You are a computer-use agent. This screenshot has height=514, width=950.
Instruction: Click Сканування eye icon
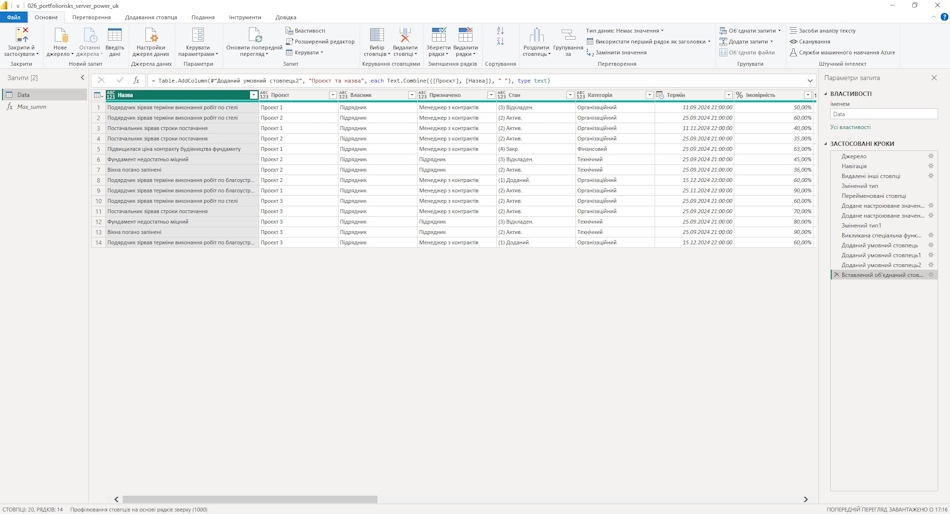793,42
